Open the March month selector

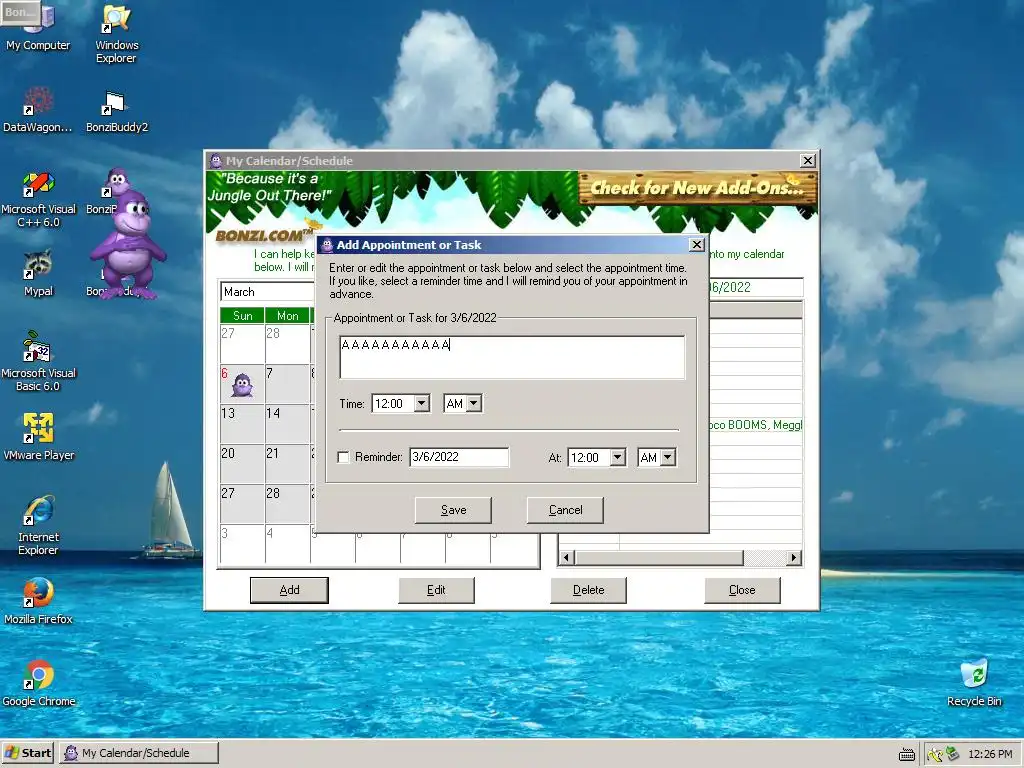pyautogui.click(x=267, y=292)
